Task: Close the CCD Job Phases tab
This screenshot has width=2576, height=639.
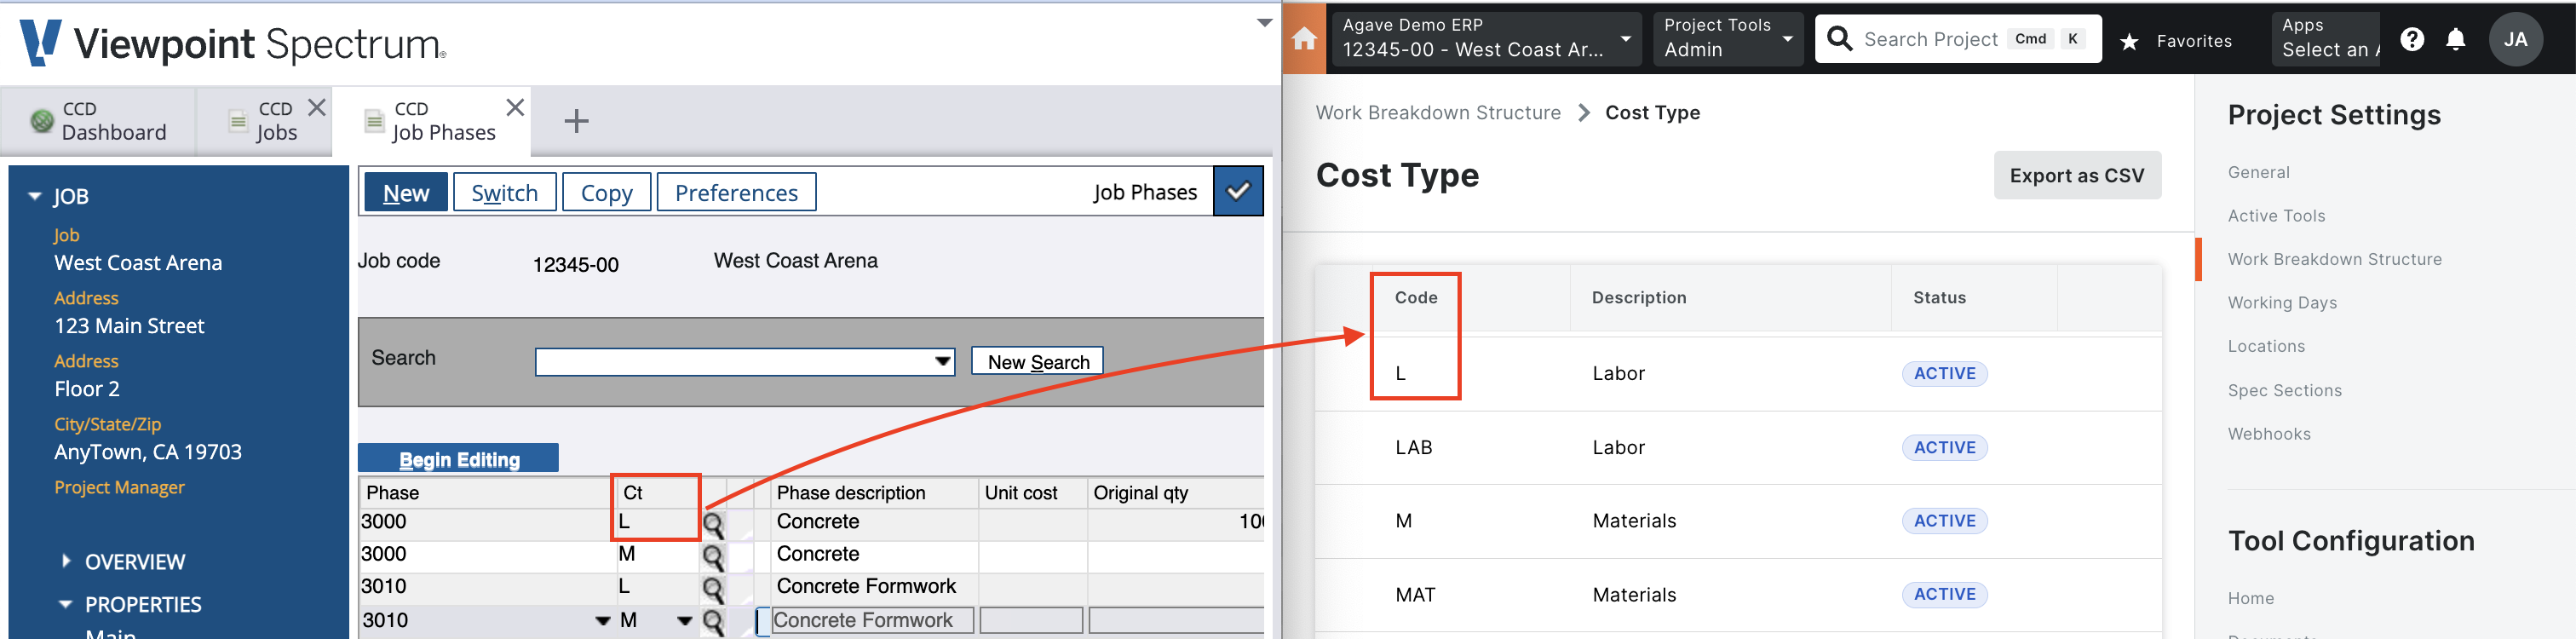Action: tap(515, 107)
